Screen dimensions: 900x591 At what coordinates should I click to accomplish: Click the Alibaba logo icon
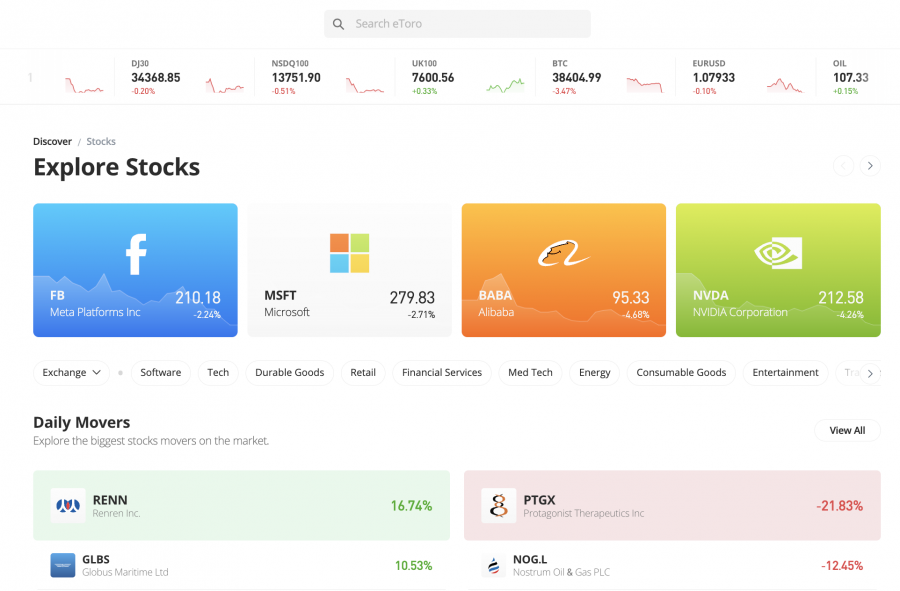point(564,253)
